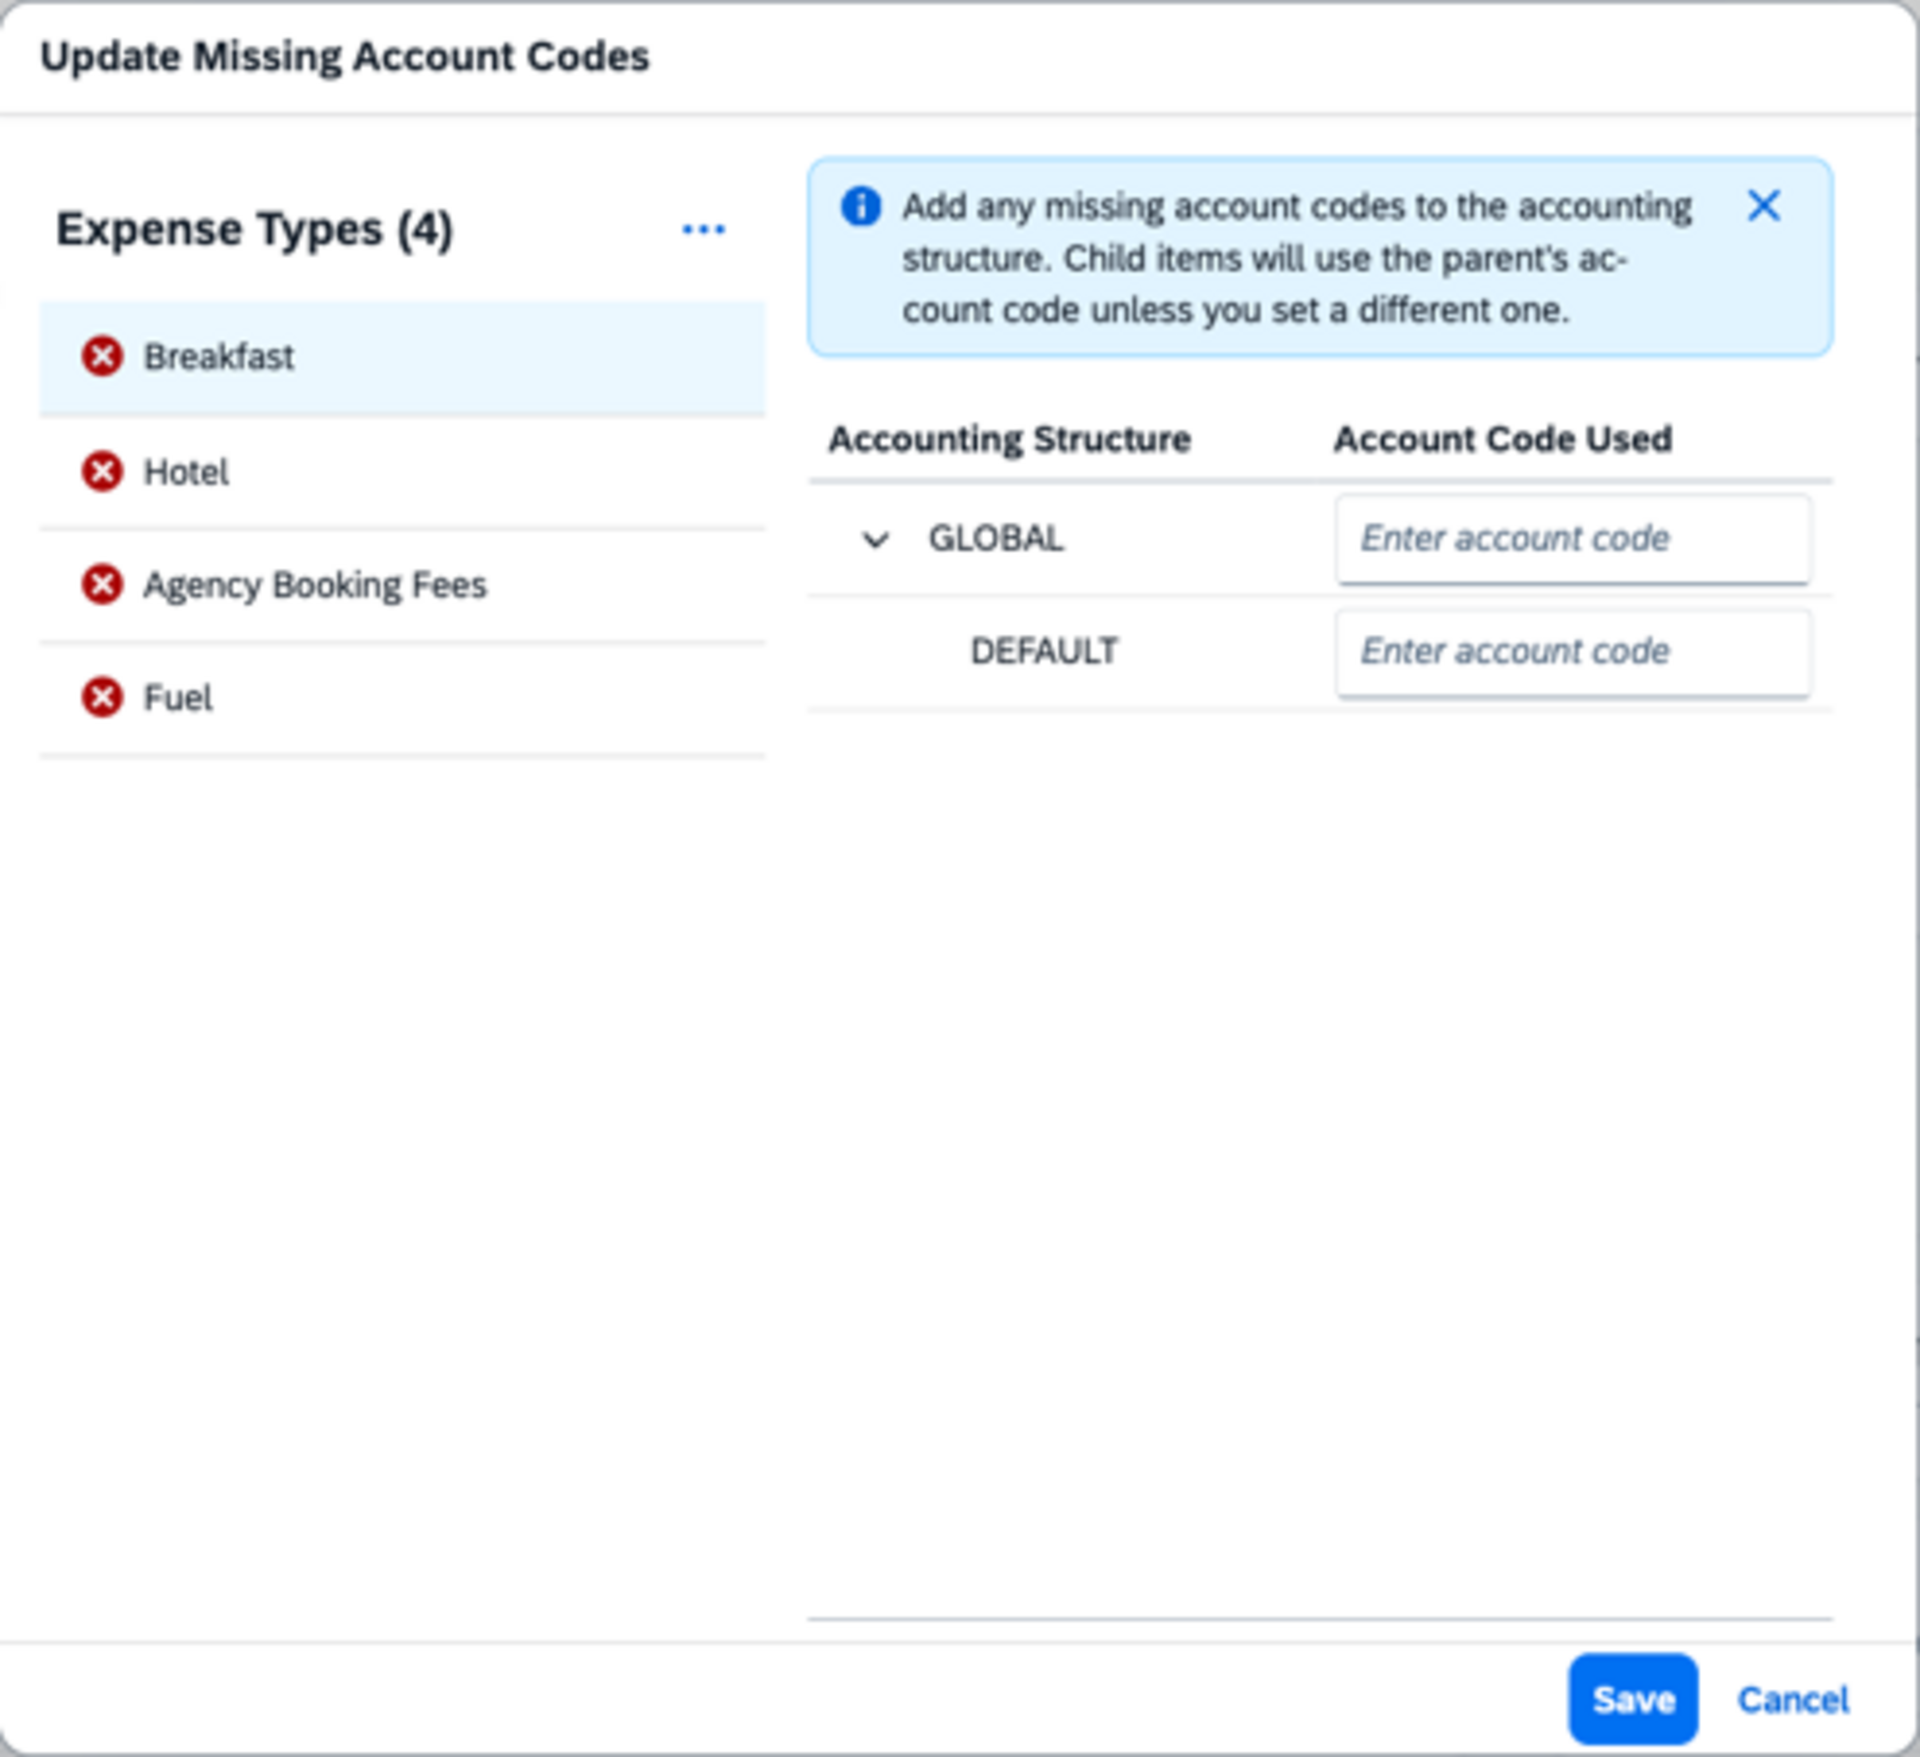Click the info message text about missing codes

(x=1297, y=258)
